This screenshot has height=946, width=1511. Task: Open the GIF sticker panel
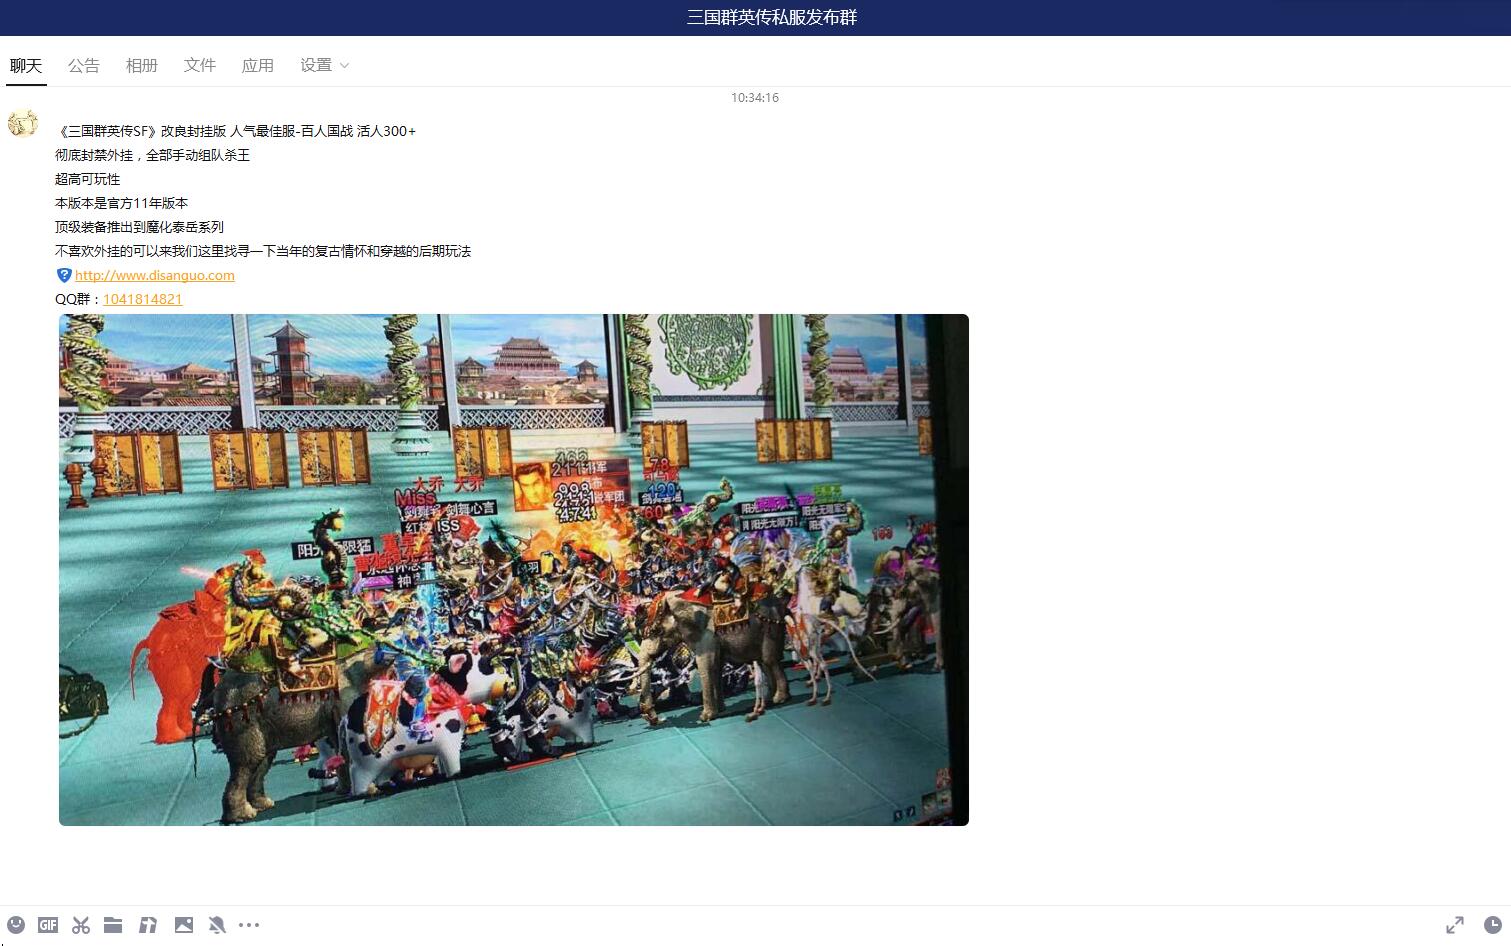48,925
